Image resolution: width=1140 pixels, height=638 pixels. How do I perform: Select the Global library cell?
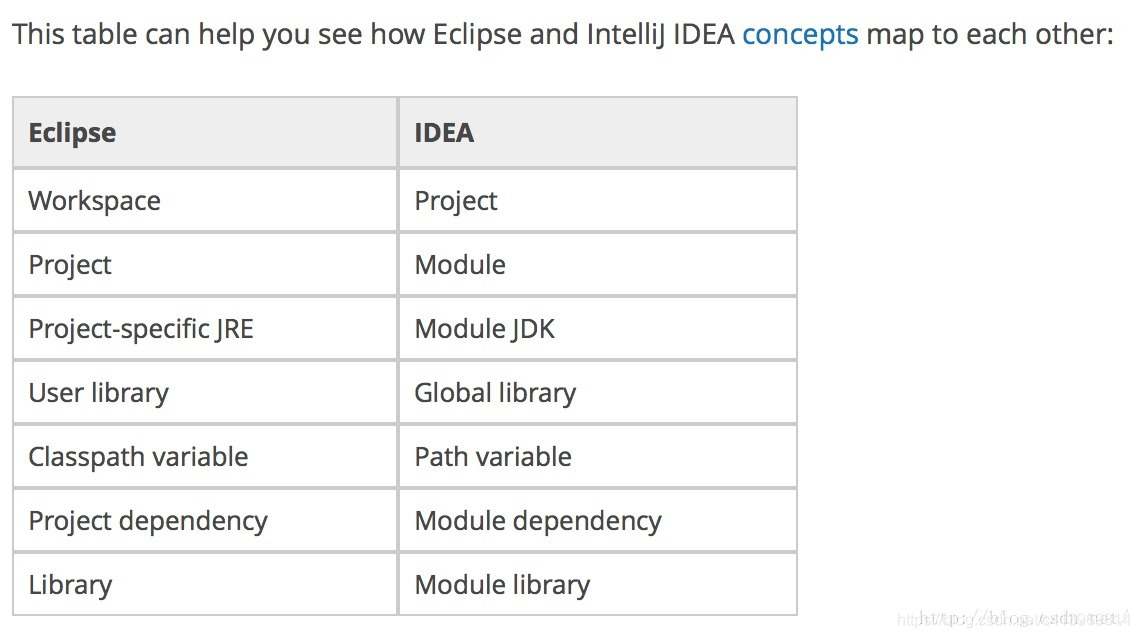coord(598,392)
